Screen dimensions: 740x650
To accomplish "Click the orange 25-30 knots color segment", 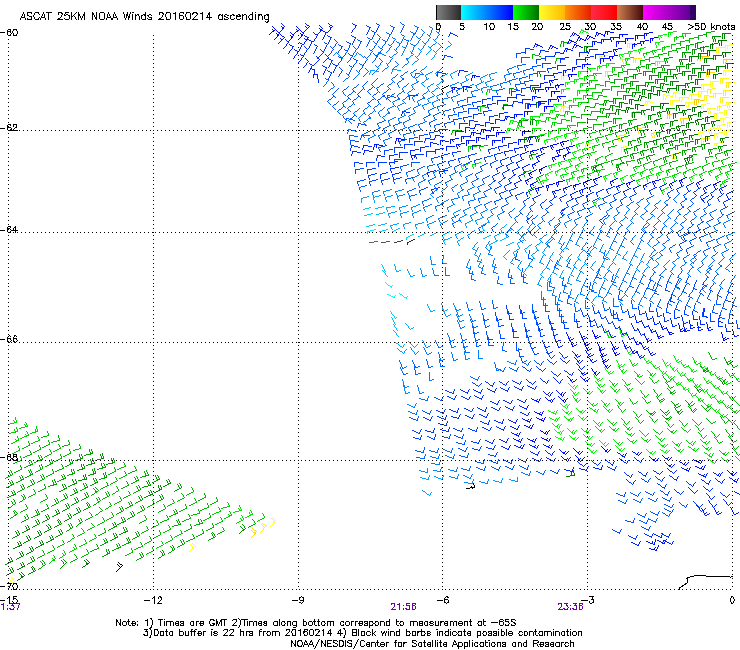I will click(x=577, y=12).
